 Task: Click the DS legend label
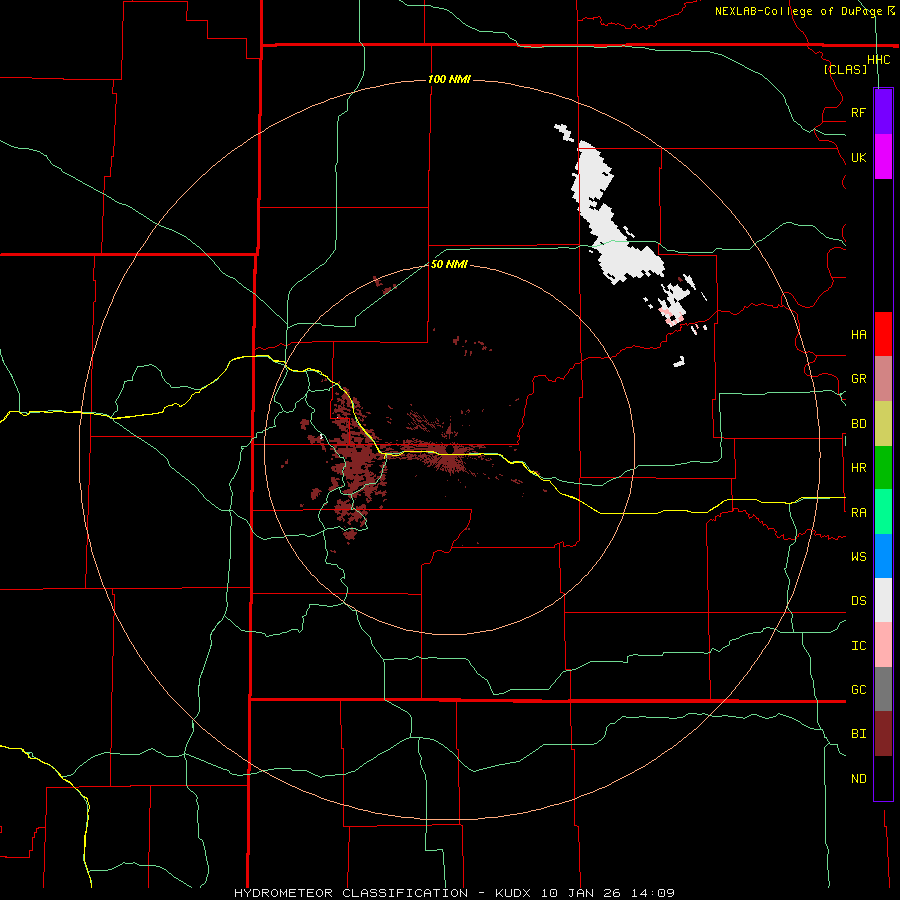point(858,601)
